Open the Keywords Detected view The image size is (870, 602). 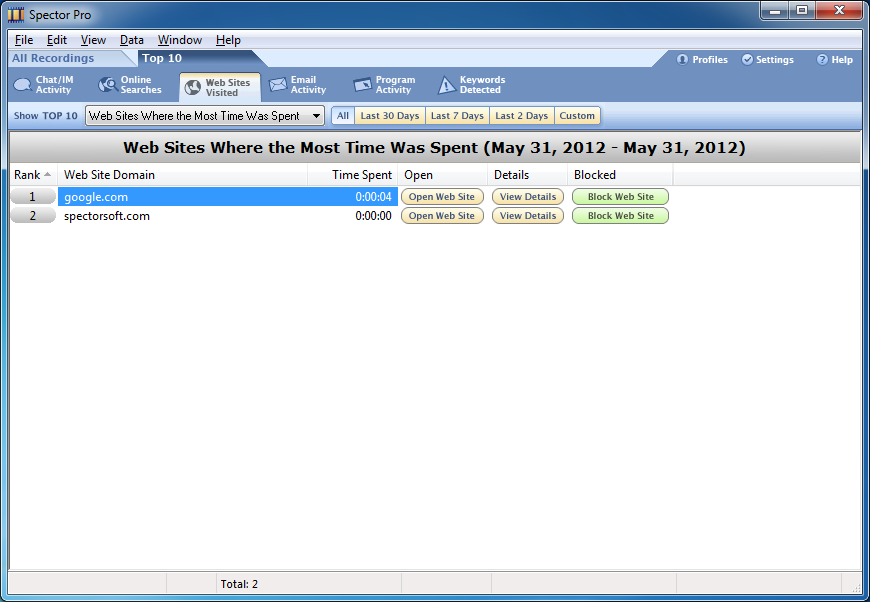[x=471, y=85]
